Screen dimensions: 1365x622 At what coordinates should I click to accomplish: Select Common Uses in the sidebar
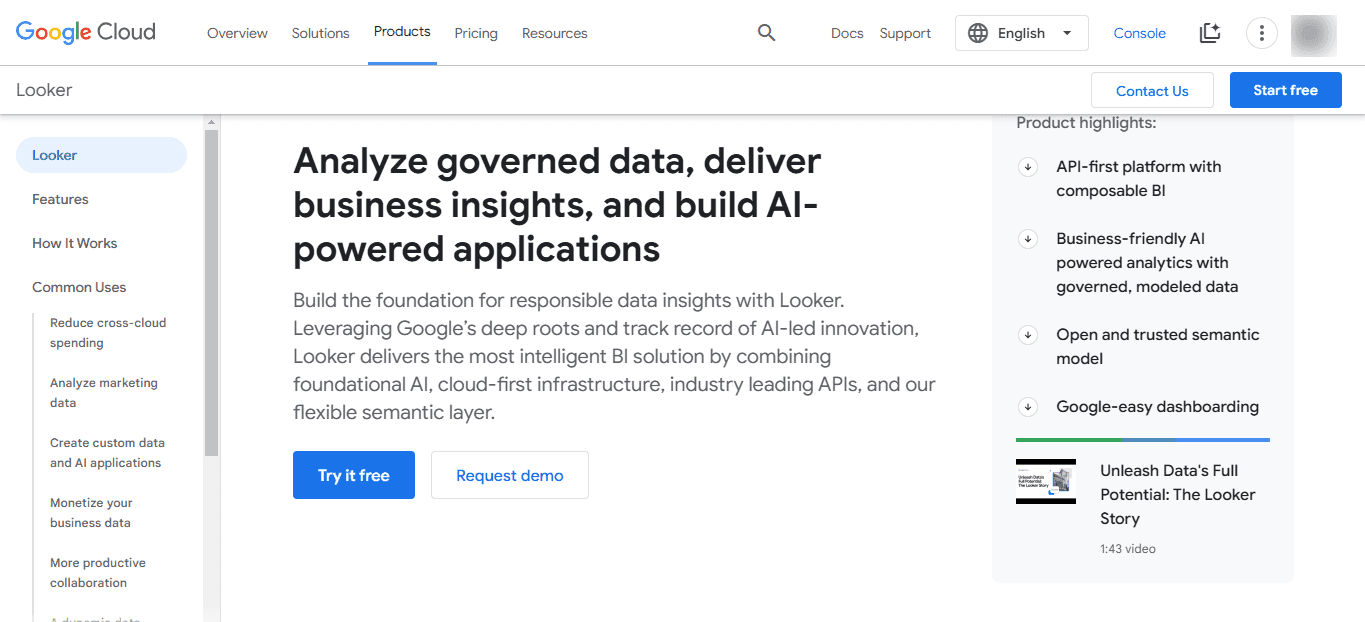79,287
